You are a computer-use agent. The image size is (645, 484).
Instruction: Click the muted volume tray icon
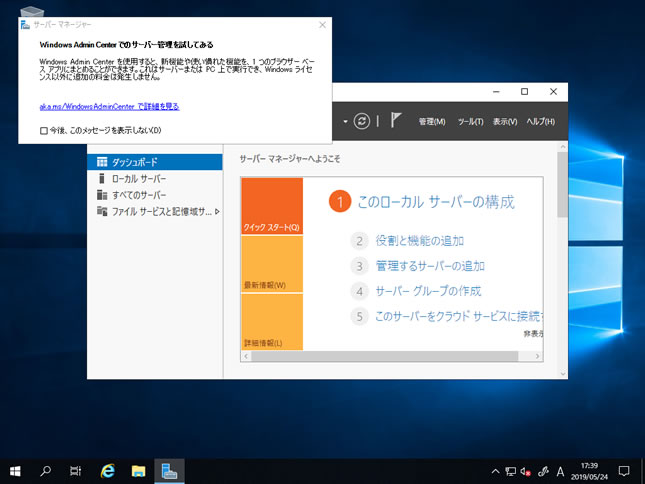[525, 472]
